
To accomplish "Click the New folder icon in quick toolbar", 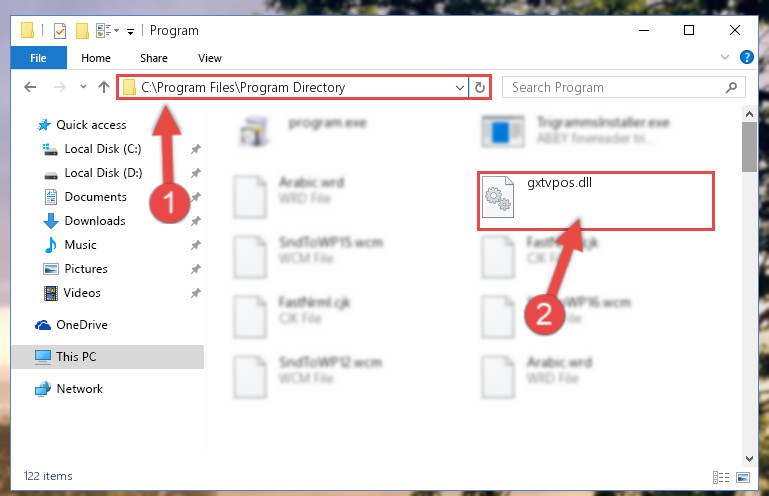I will click(82, 31).
